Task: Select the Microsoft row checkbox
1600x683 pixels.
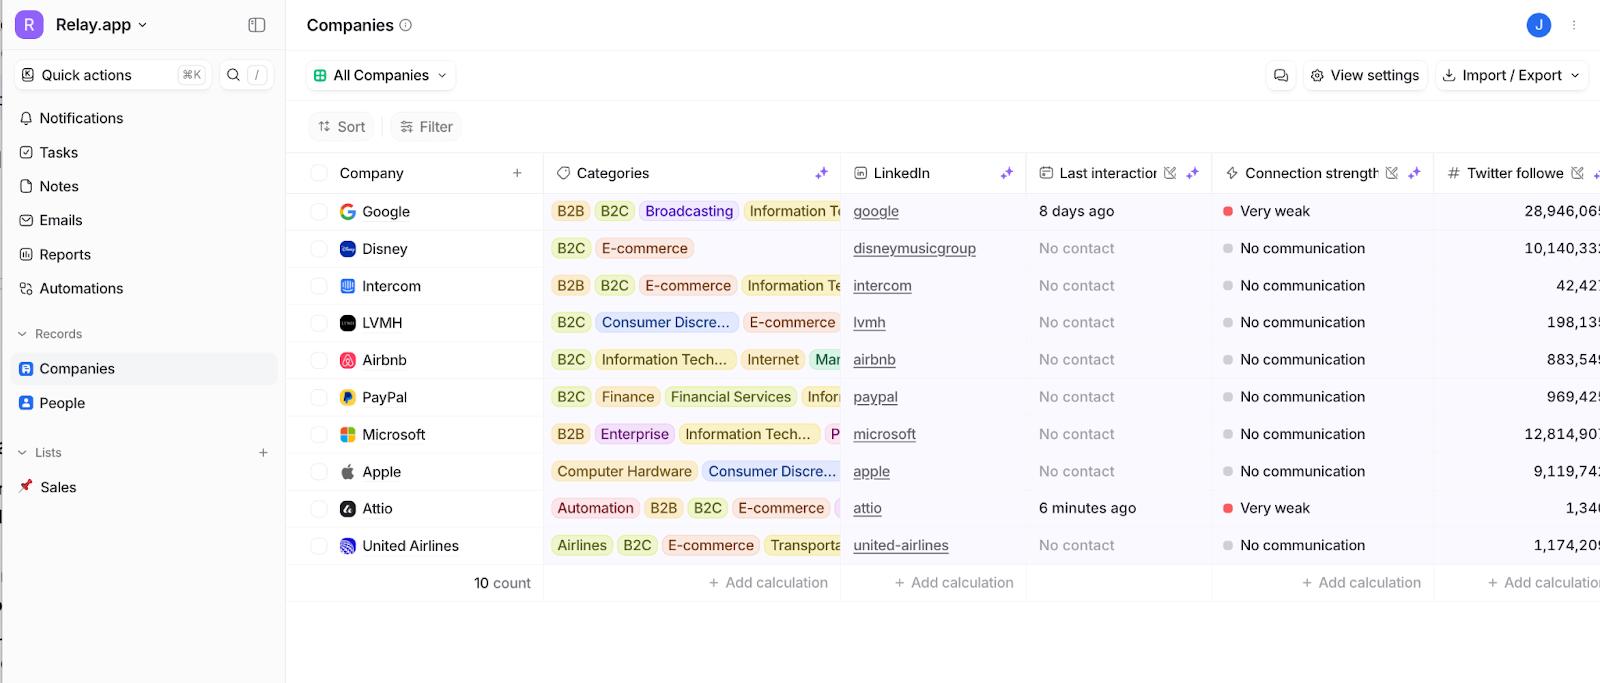Action: coord(319,435)
